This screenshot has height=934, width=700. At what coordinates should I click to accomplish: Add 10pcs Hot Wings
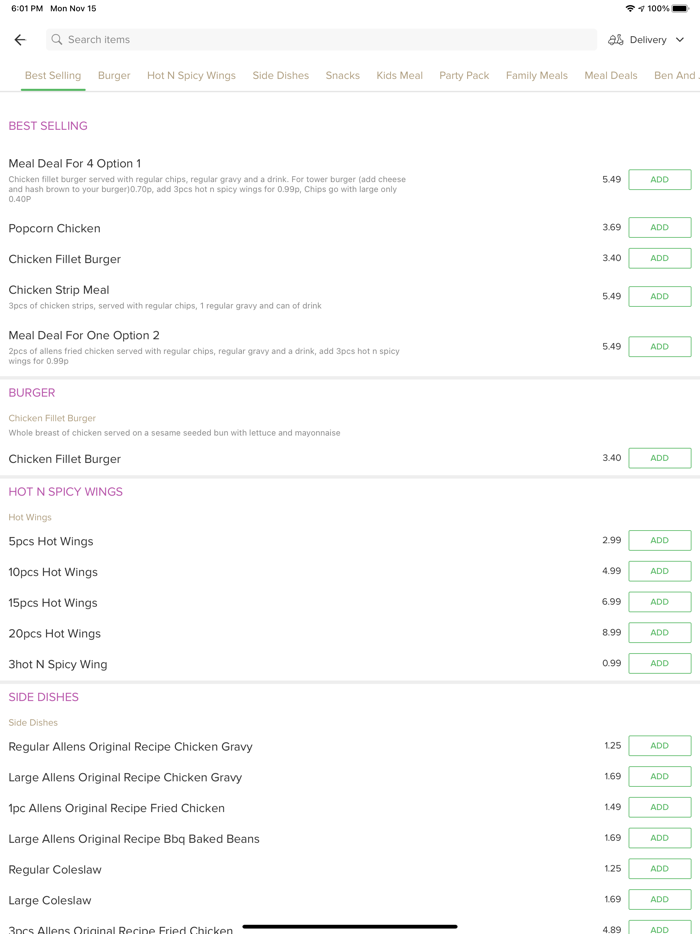pyautogui.click(x=659, y=571)
